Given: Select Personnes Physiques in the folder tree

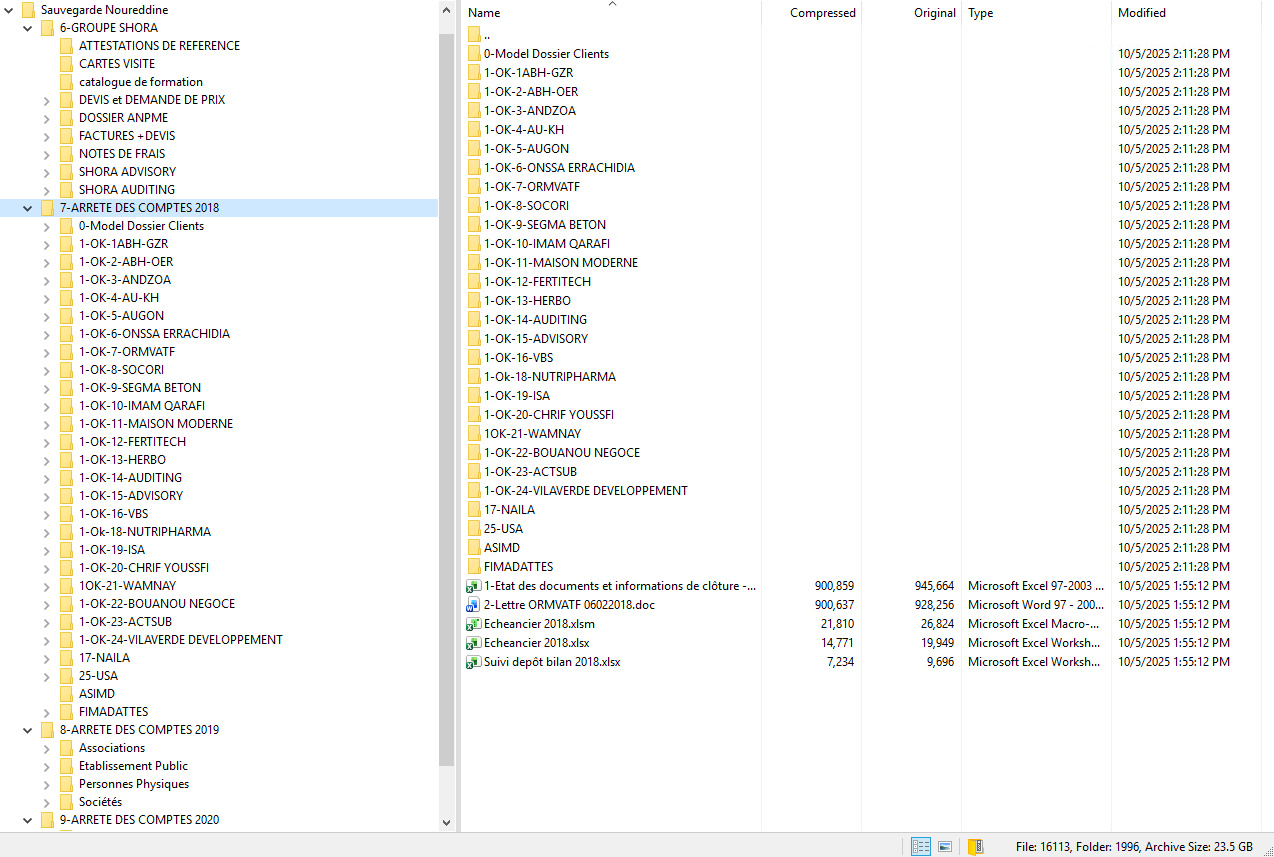Looking at the screenshot, I should coord(134,784).
